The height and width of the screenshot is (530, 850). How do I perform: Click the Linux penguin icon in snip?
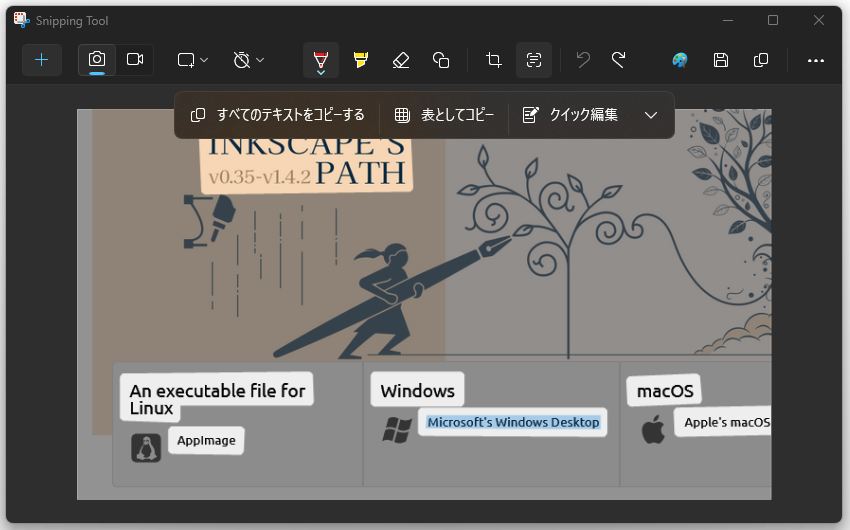(x=146, y=448)
